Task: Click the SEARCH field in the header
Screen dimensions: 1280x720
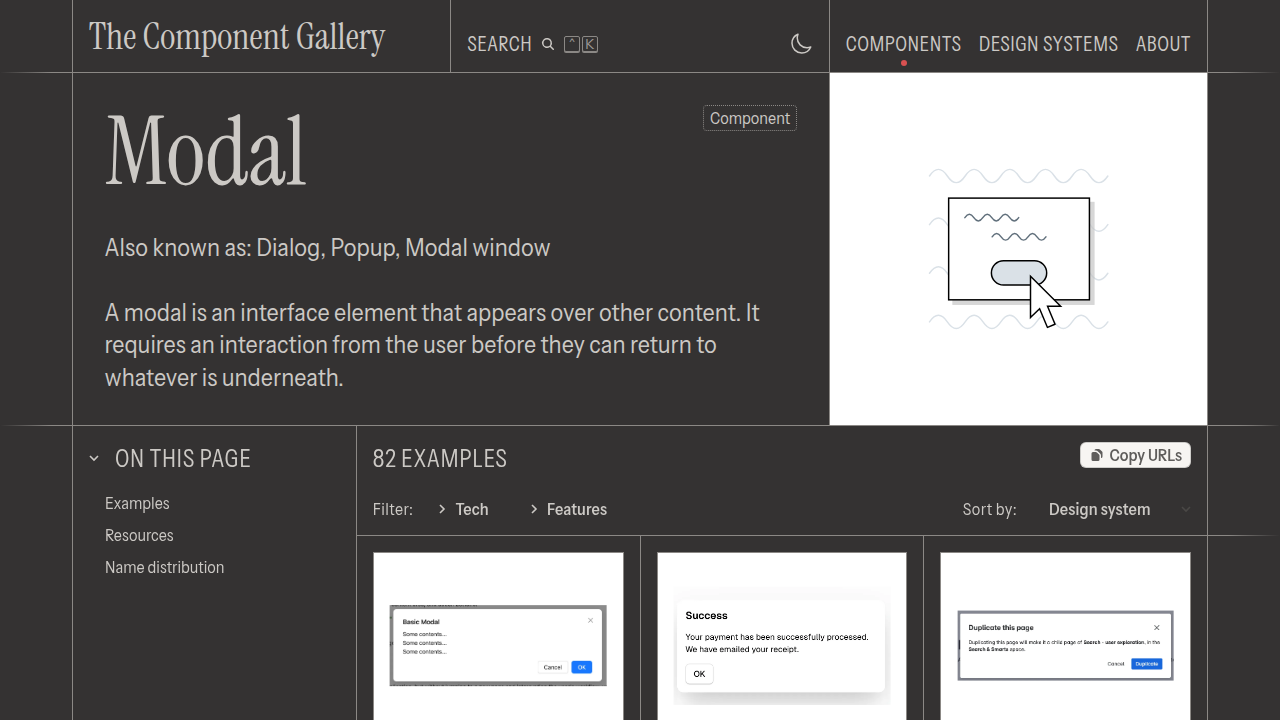Action: (533, 44)
